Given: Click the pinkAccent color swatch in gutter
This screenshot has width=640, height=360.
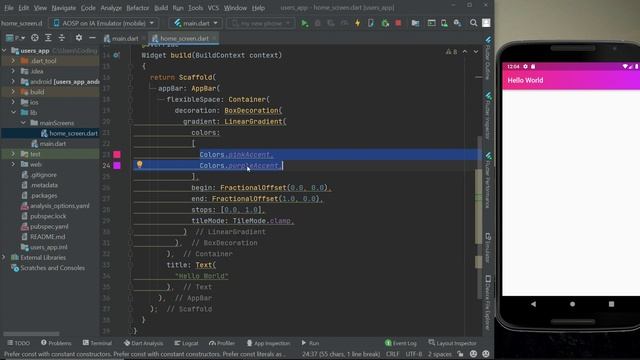Looking at the screenshot, I should 117,154.
